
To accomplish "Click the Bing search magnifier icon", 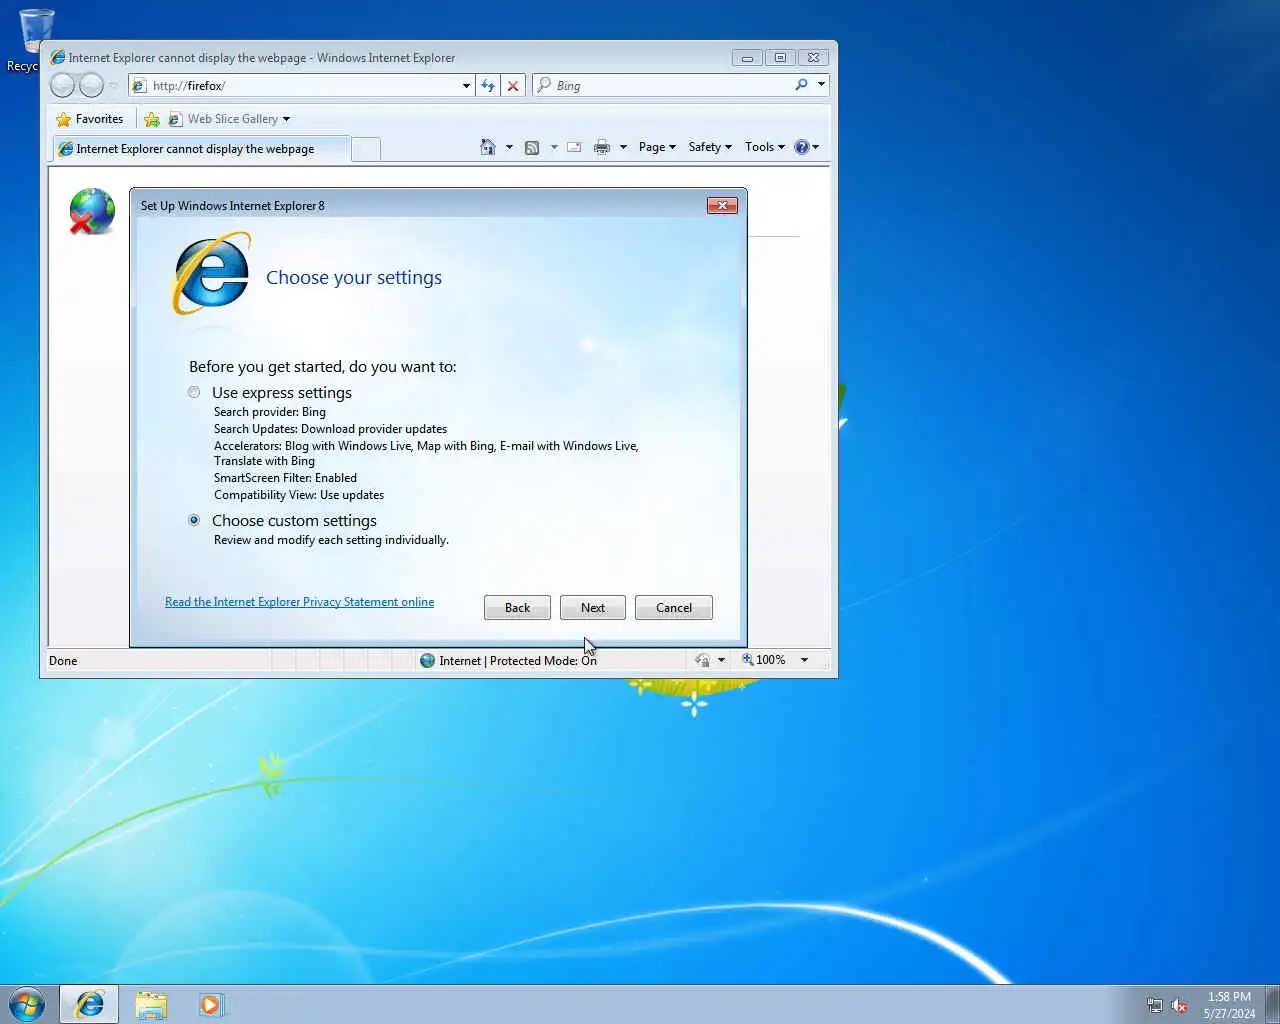I will point(801,85).
